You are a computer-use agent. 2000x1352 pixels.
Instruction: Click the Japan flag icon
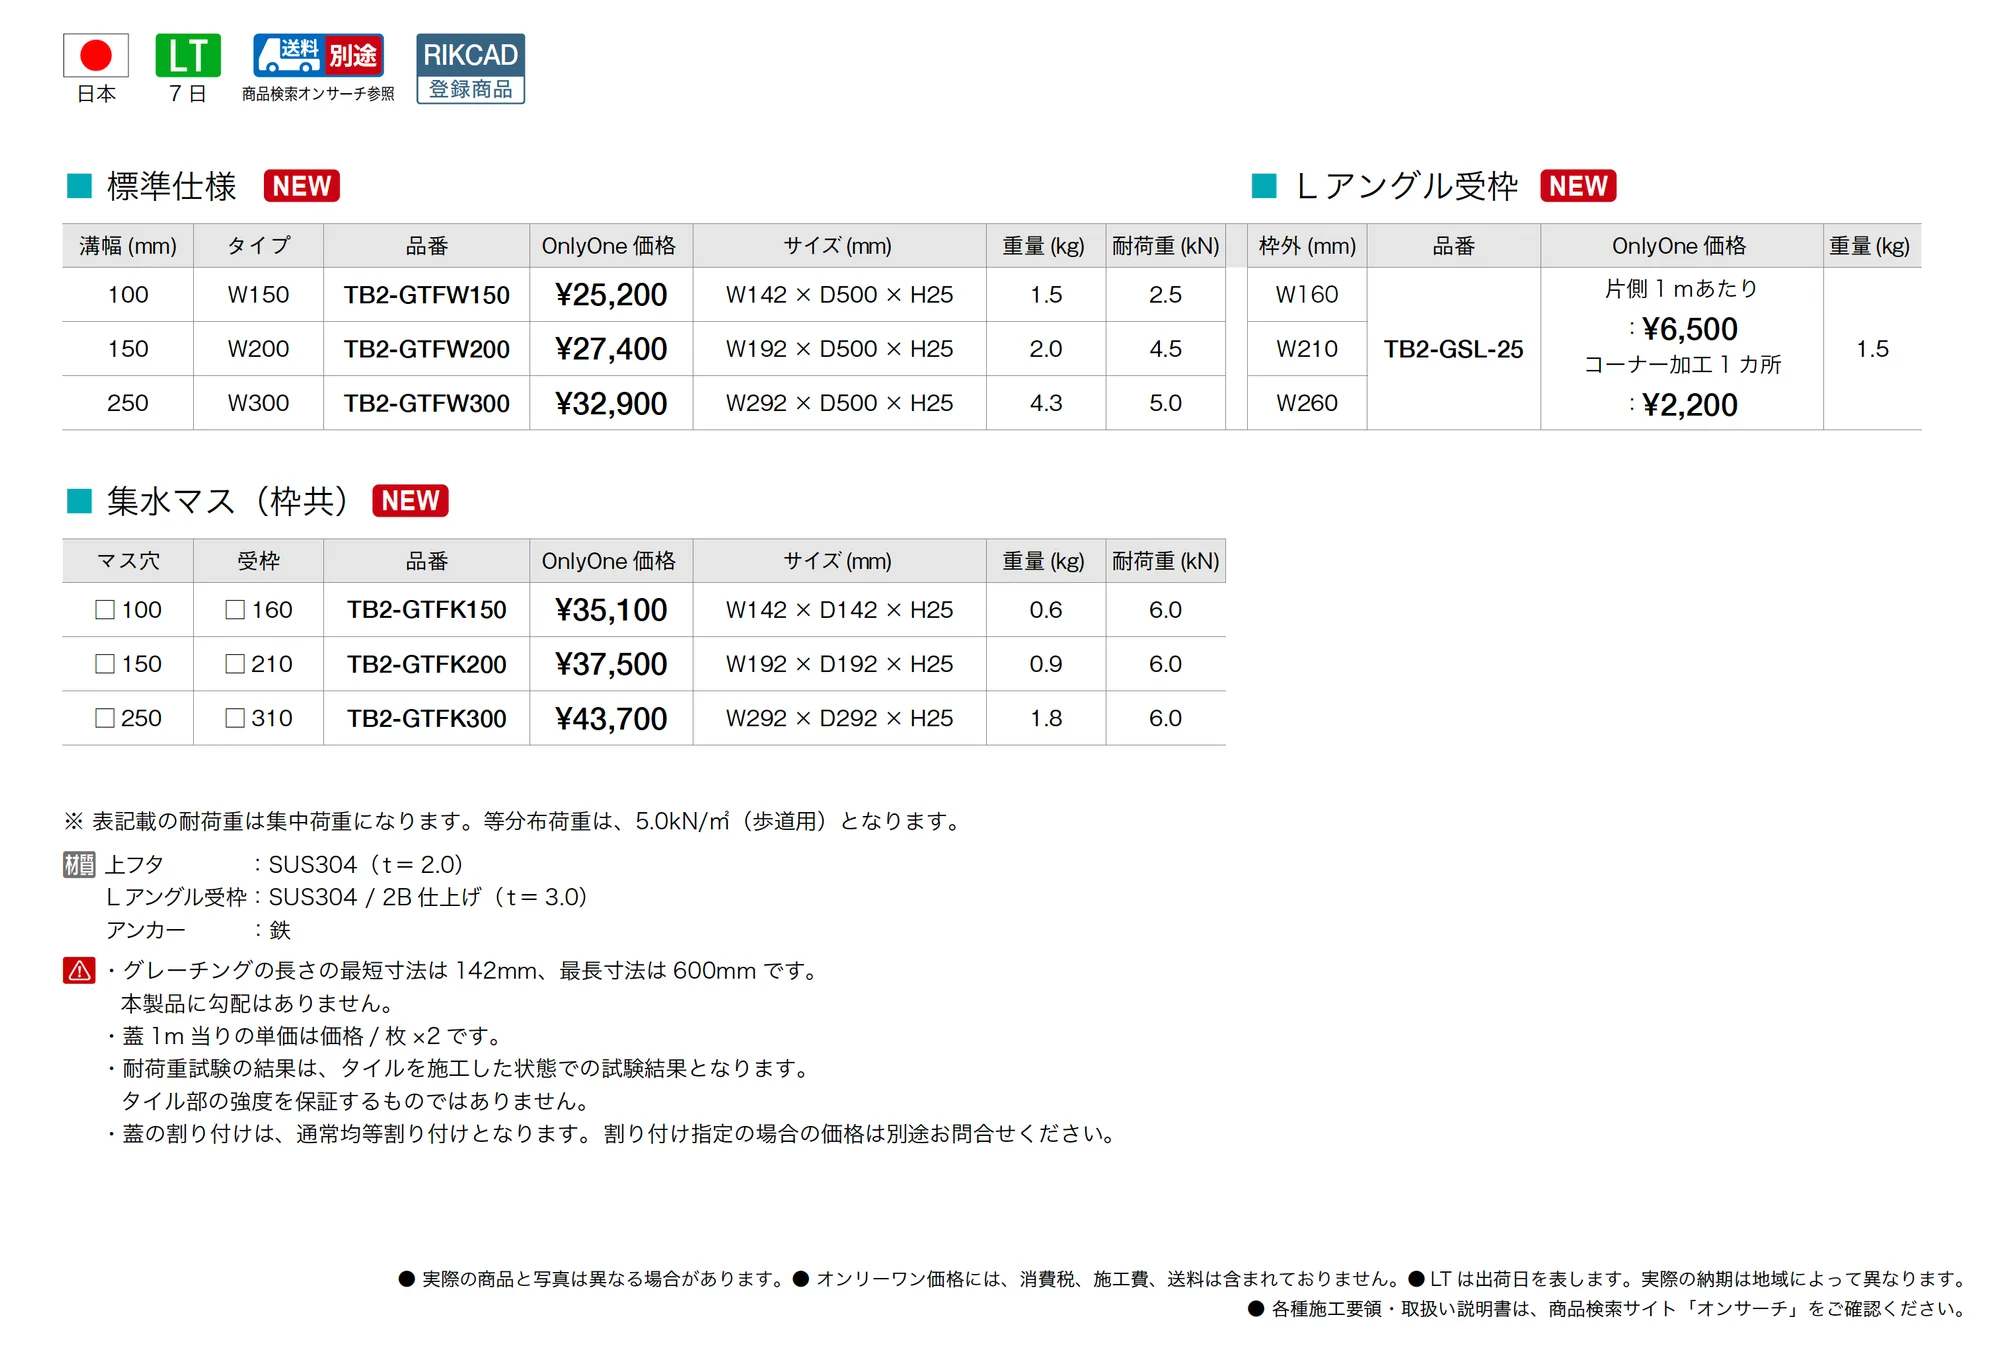tap(96, 55)
